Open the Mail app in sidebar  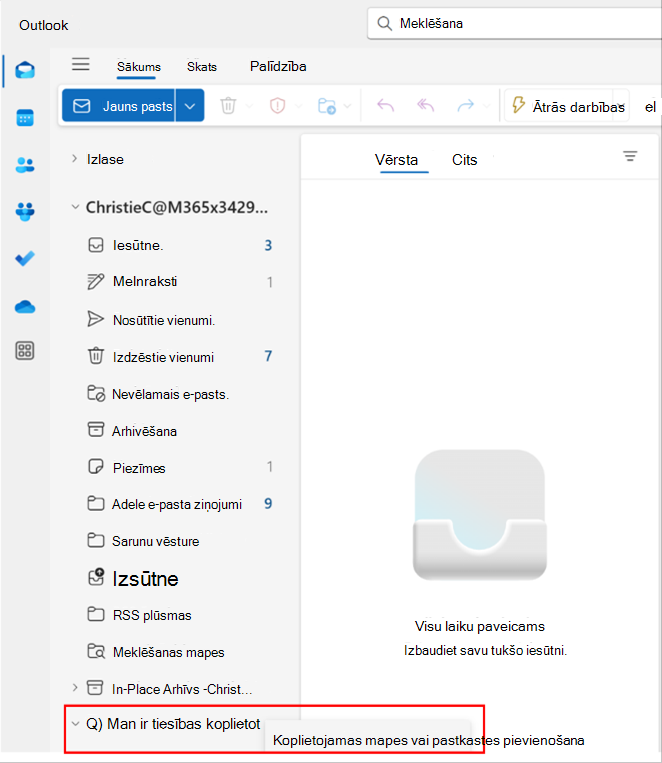[x=25, y=71]
